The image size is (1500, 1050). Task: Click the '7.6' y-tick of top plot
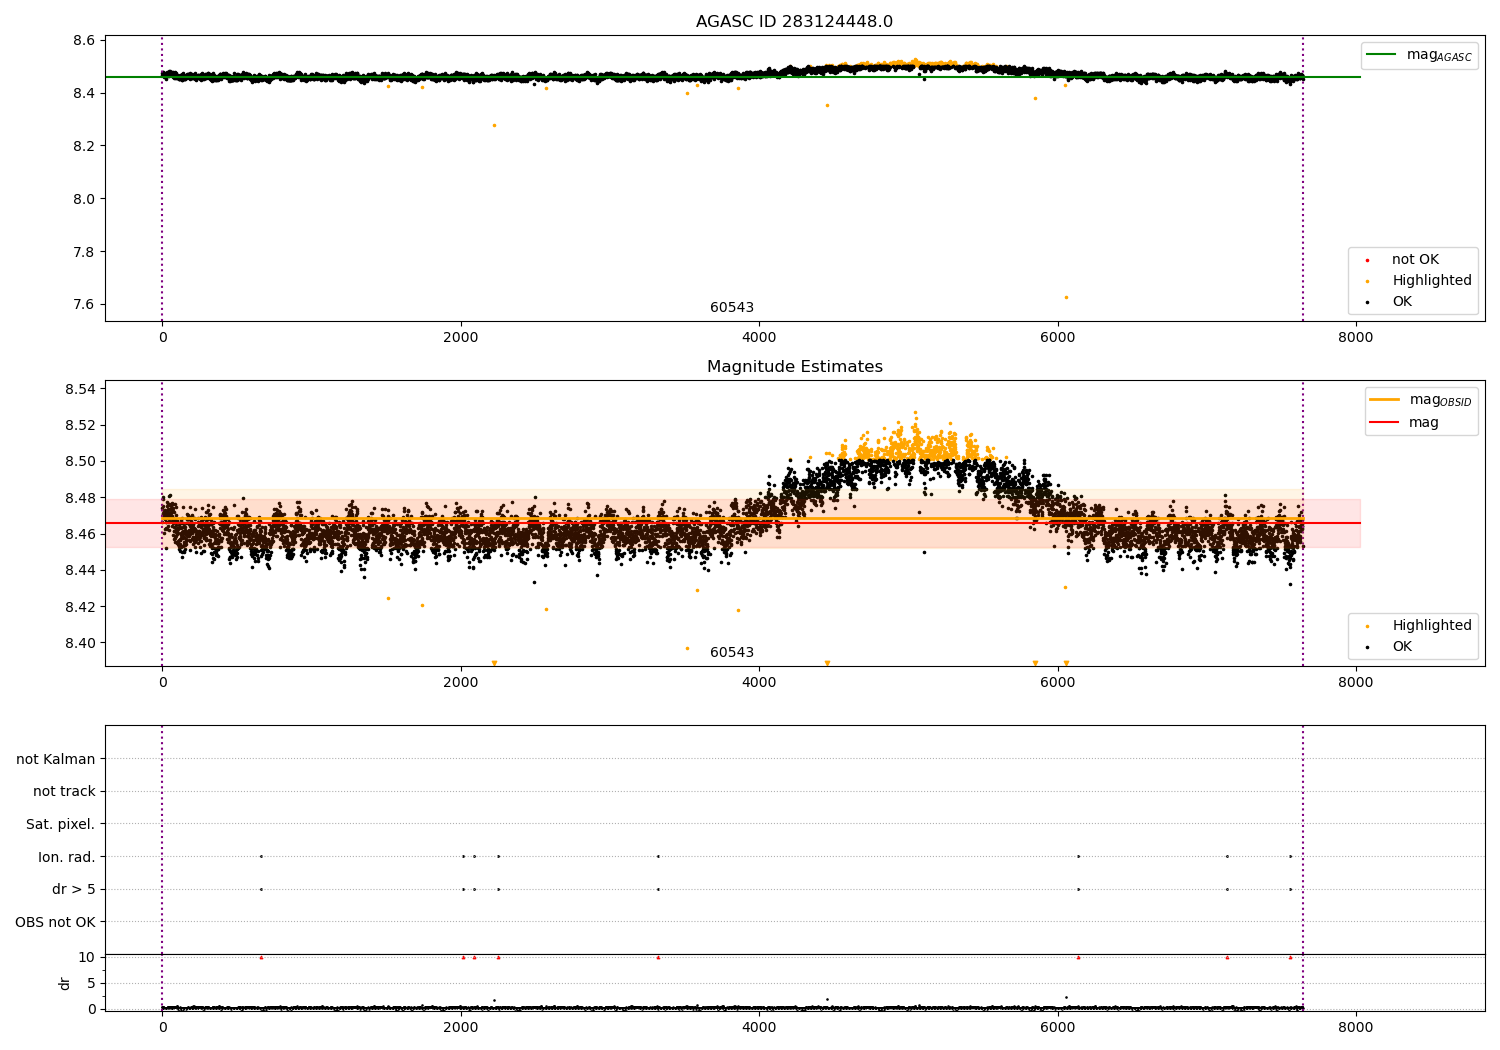tap(84, 305)
